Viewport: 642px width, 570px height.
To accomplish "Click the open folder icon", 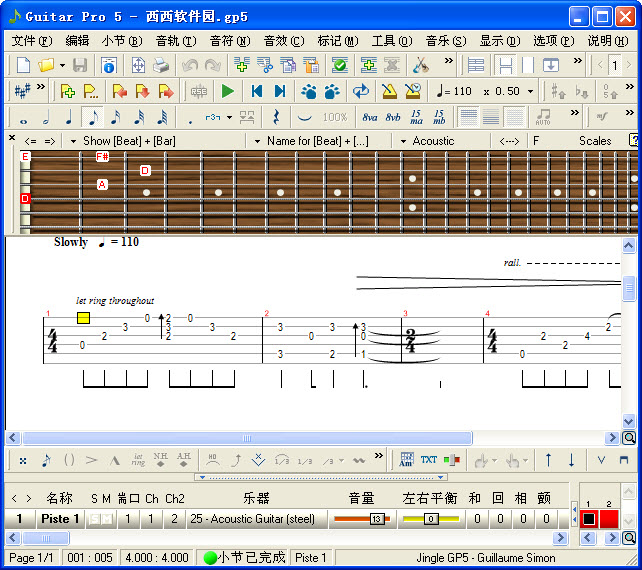I will [x=46, y=65].
